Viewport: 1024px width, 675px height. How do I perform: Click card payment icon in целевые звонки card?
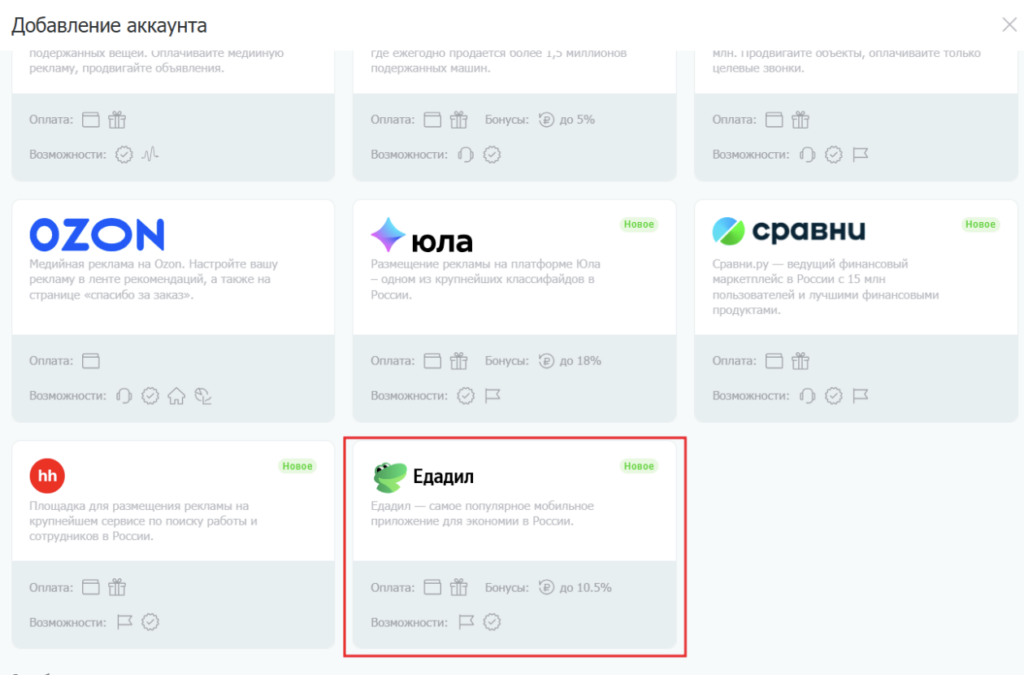[774, 119]
